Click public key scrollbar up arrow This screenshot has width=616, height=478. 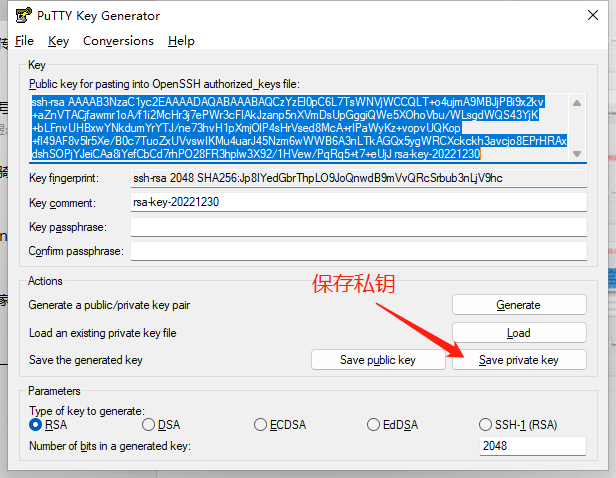tap(576, 103)
